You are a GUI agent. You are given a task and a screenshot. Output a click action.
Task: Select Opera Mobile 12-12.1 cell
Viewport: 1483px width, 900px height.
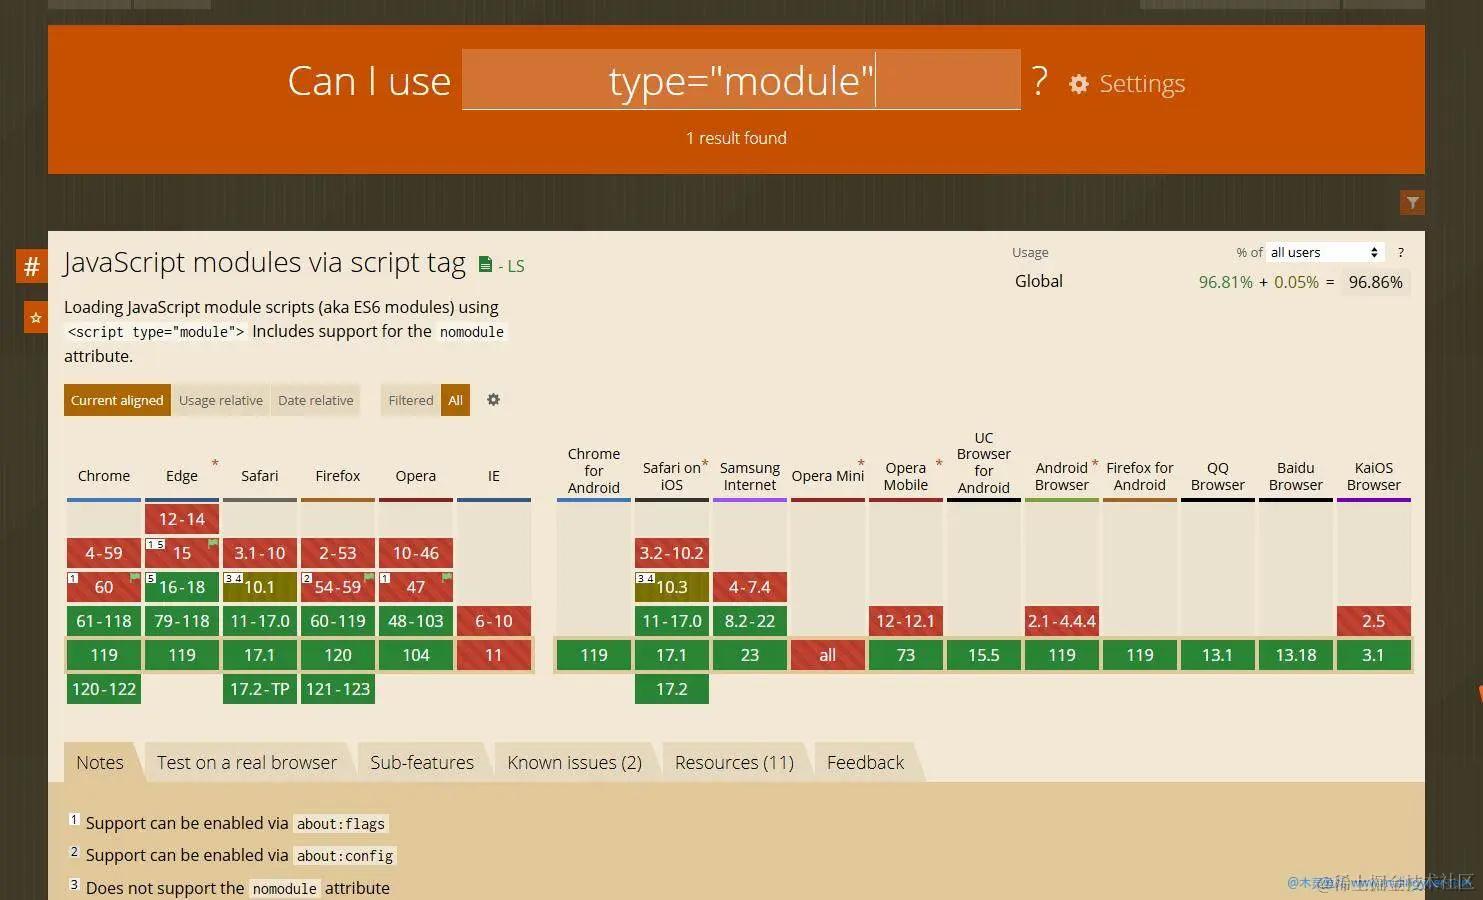(x=906, y=621)
